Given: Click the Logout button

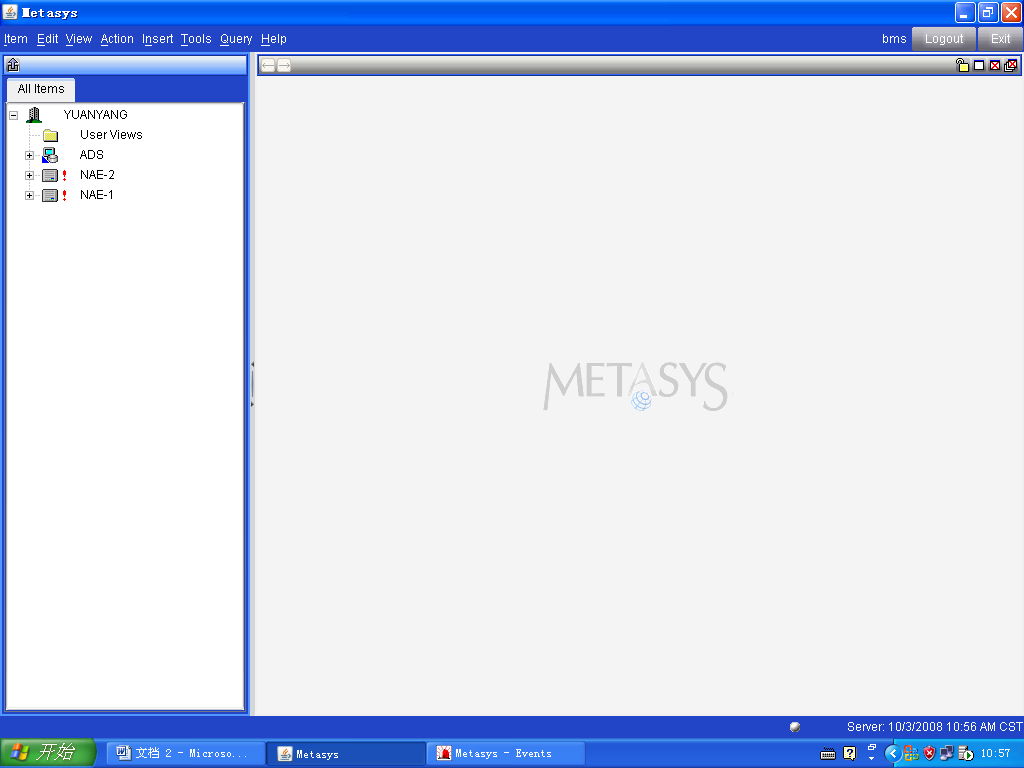Looking at the screenshot, I should (x=943, y=39).
